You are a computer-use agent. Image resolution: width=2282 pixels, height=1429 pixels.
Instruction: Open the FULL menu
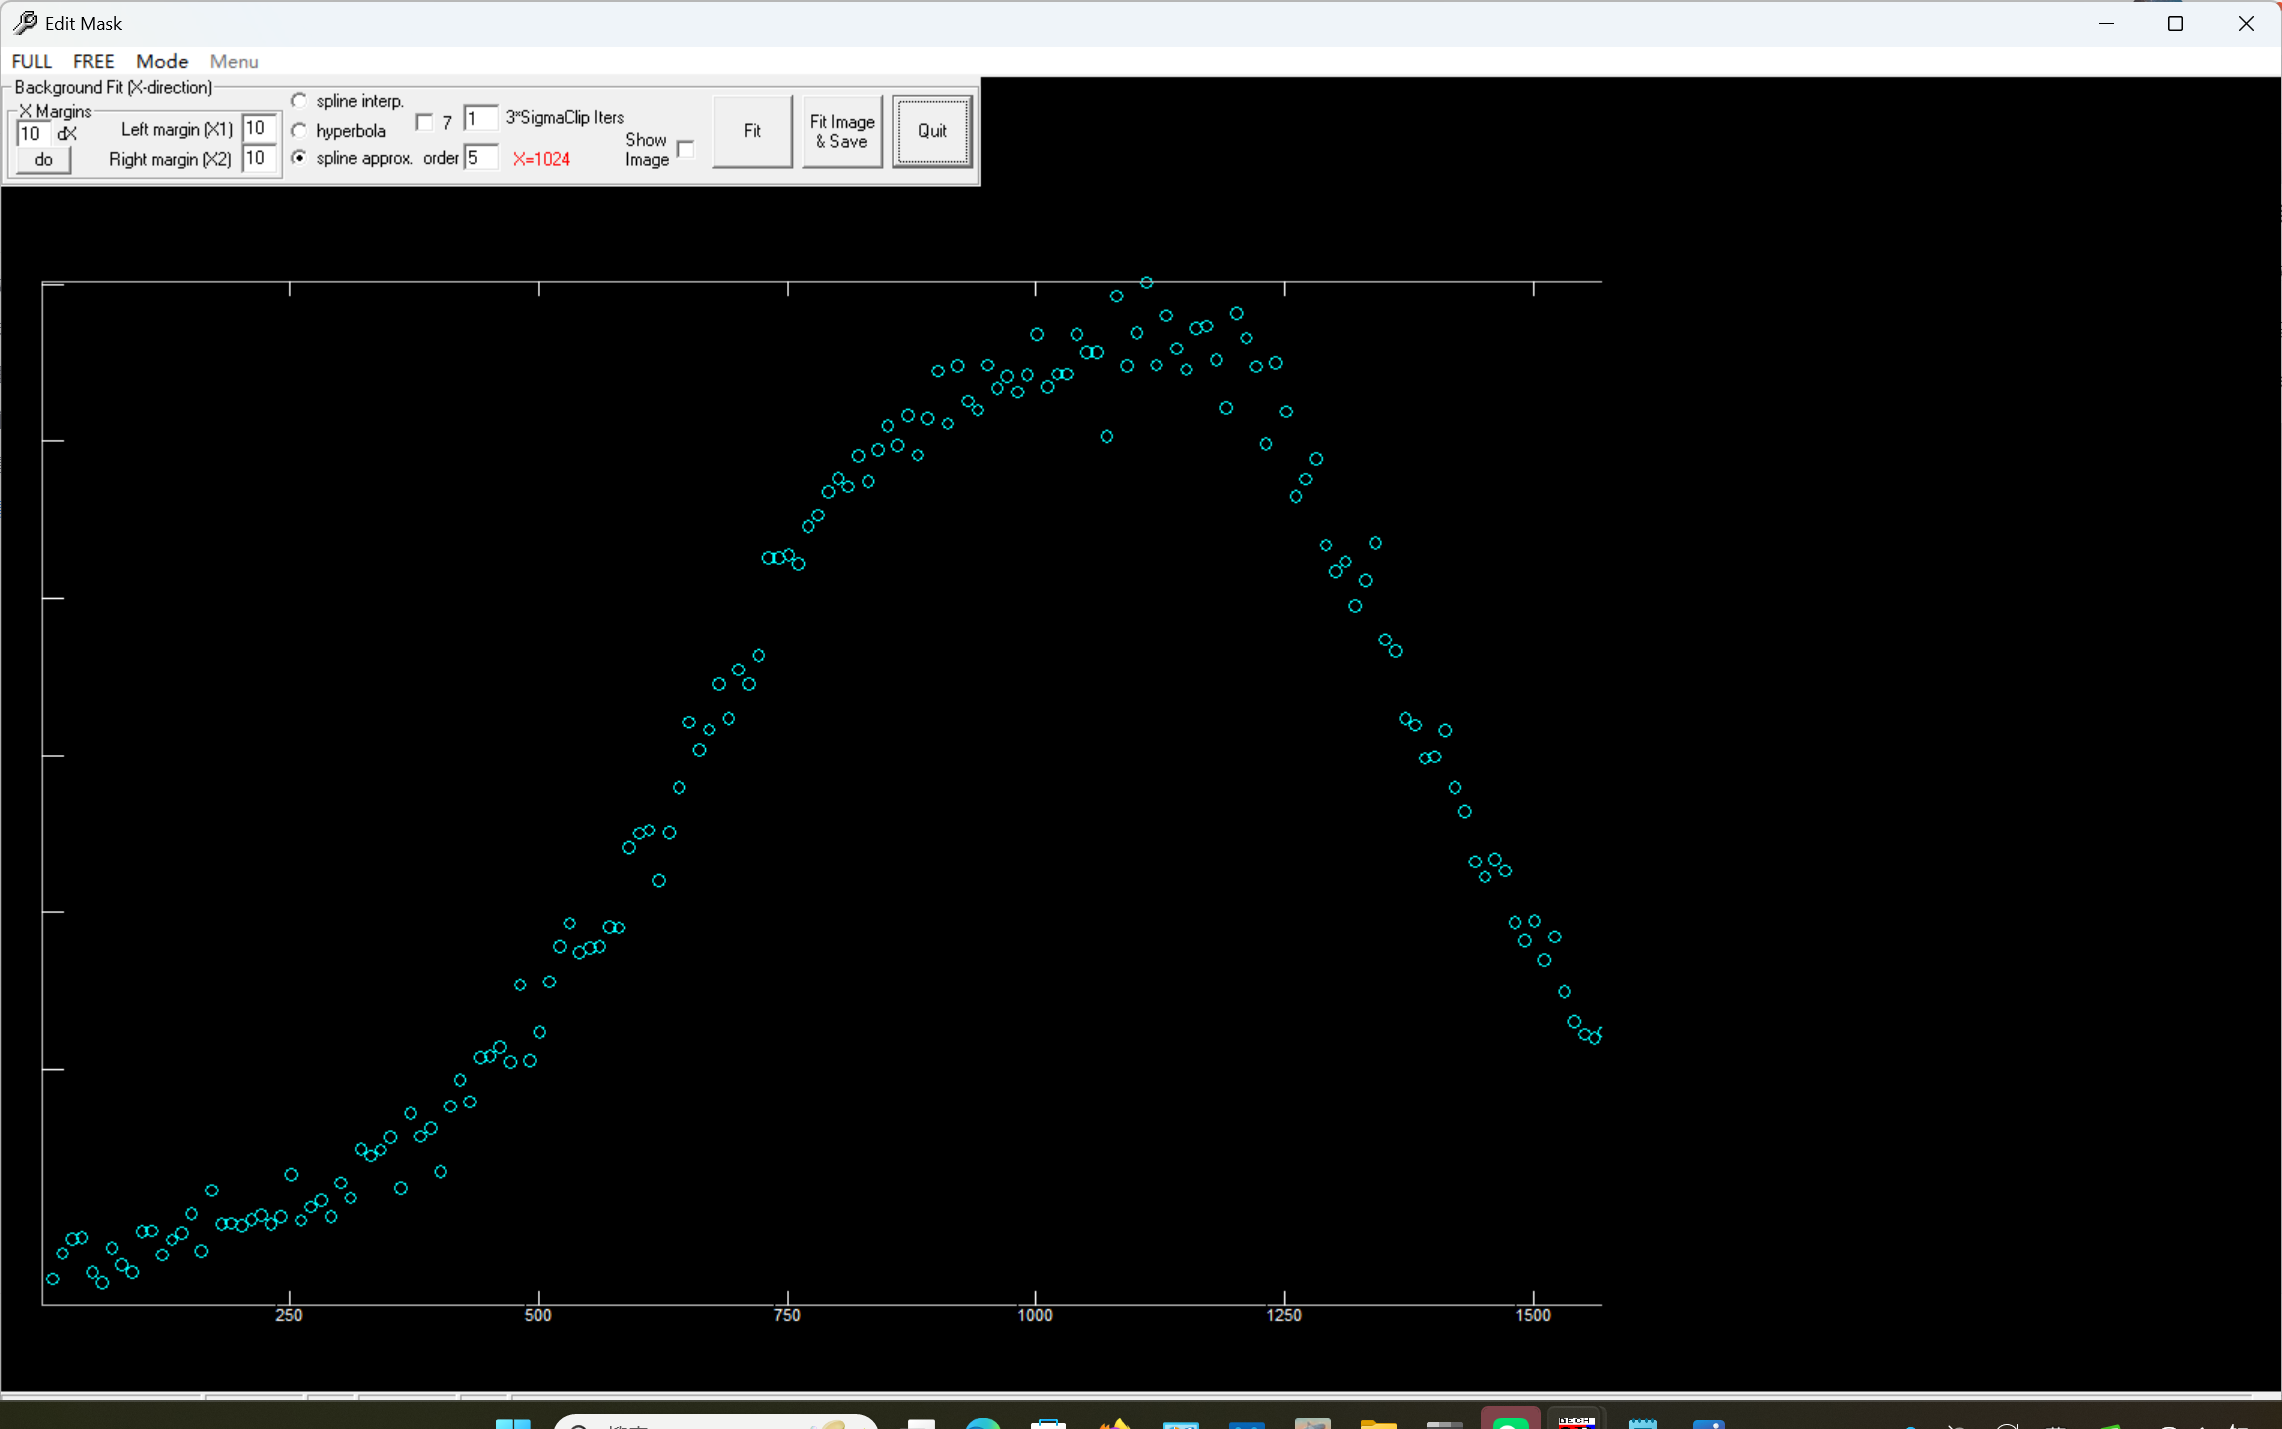coord(32,61)
